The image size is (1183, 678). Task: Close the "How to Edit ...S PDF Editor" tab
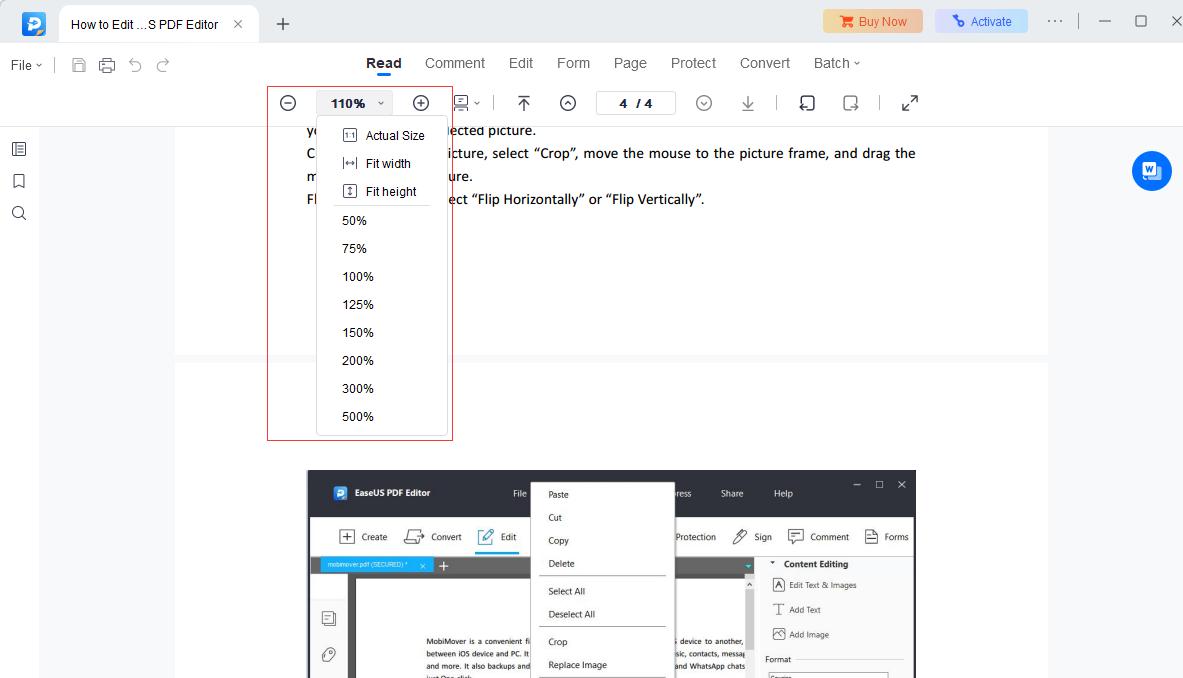point(238,24)
